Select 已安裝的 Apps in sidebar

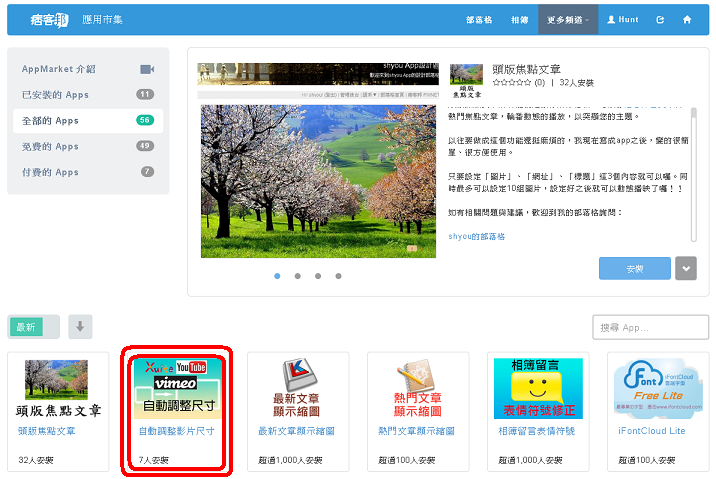pos(88,95)
